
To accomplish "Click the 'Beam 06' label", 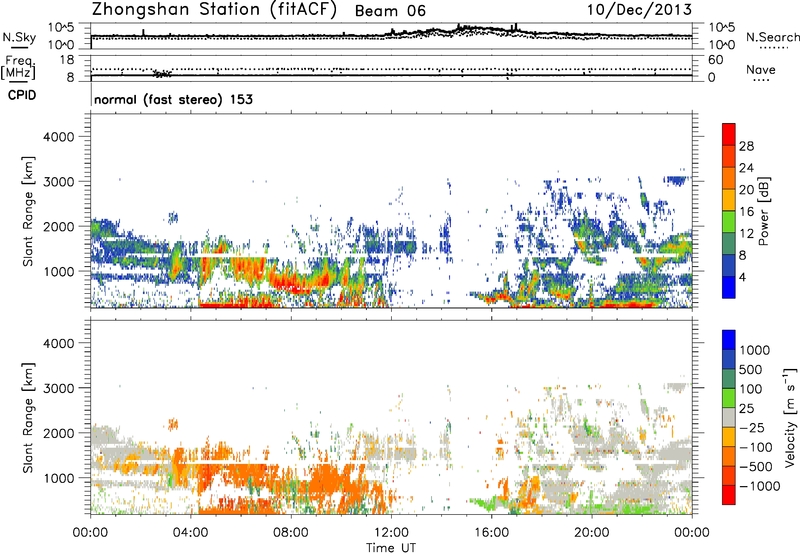I will tap(390, 11).
